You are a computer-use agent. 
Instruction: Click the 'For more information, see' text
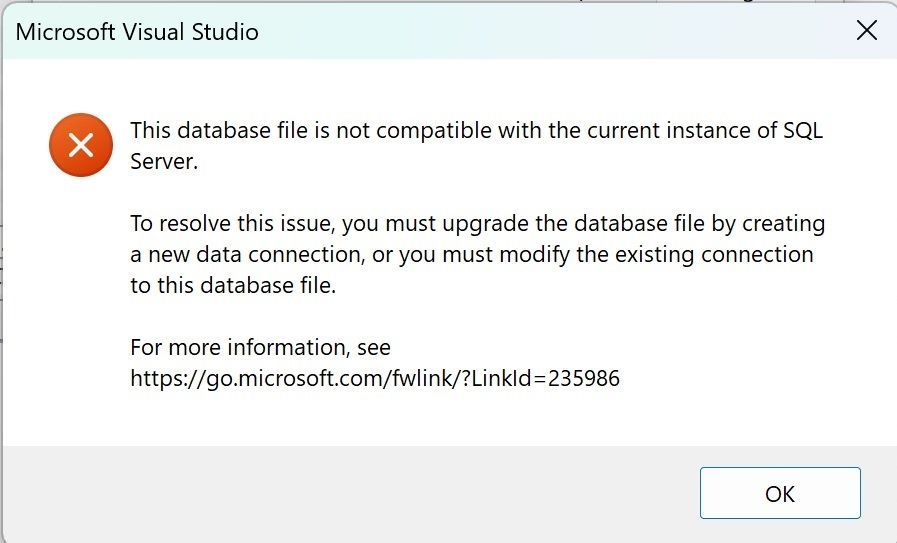pos(260,347)
